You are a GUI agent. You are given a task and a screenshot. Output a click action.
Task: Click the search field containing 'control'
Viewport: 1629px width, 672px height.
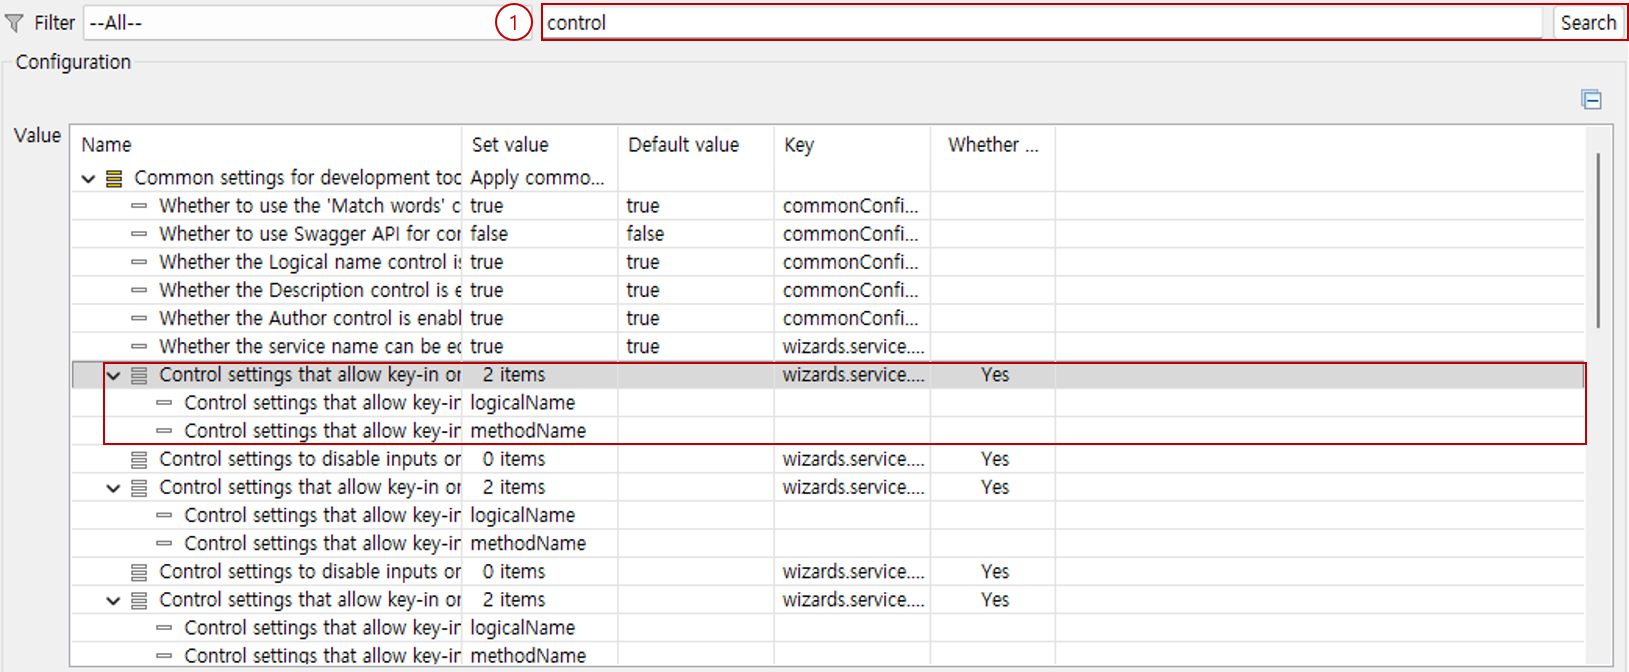pos(1040,23)
